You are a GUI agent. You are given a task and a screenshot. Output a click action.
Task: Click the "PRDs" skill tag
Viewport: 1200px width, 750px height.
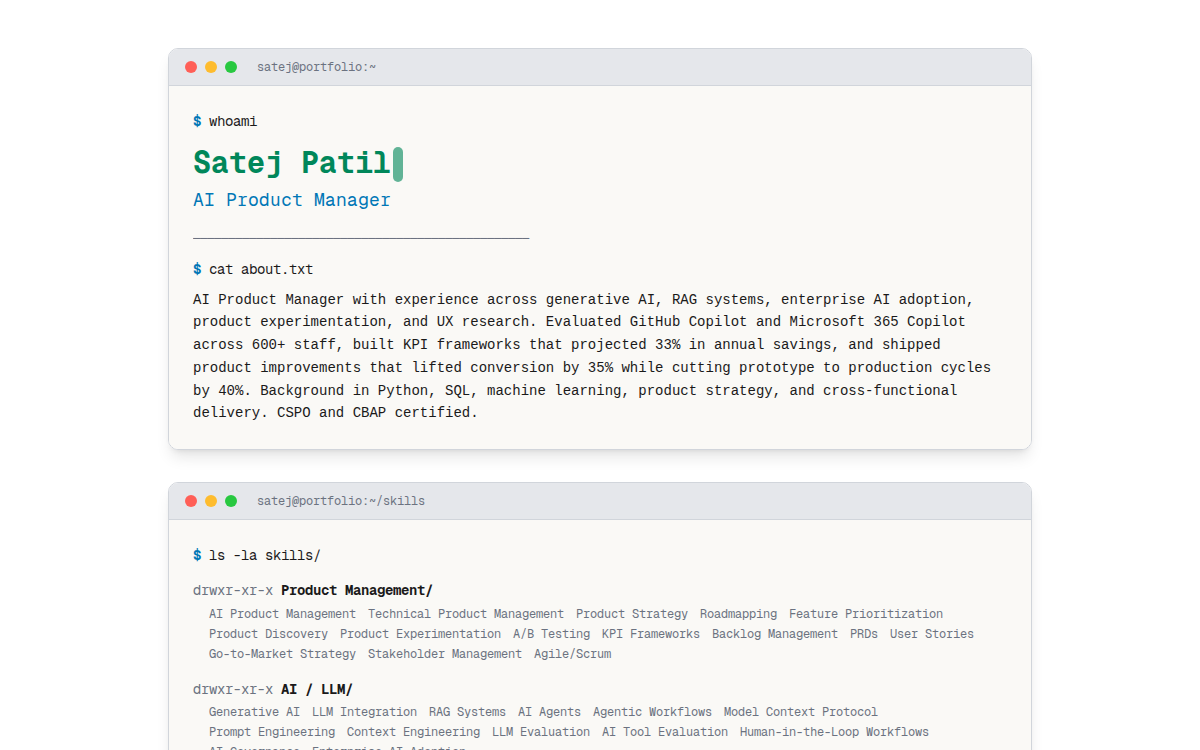(864, 634)
